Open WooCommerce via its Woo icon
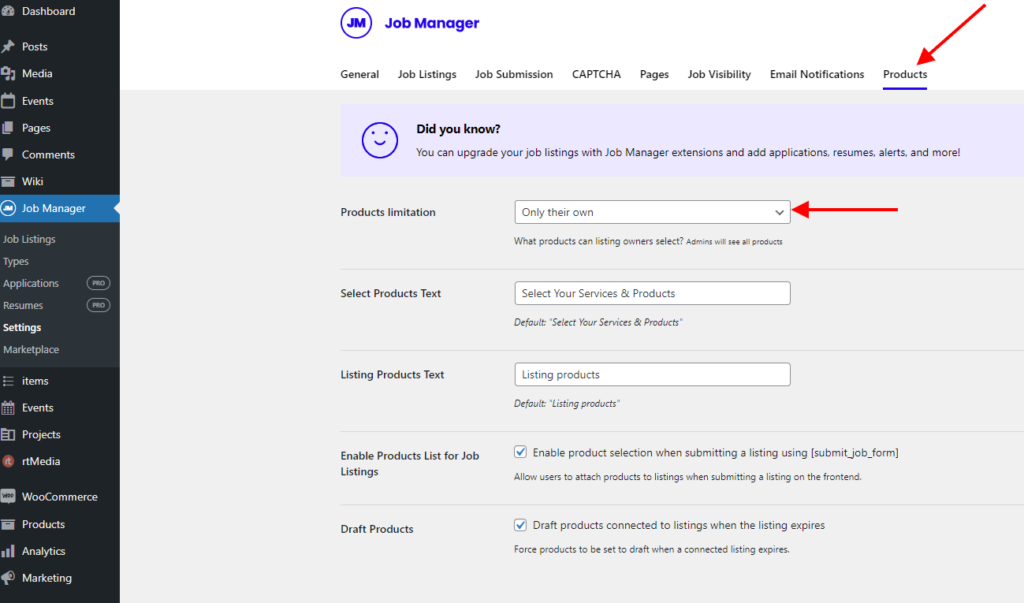 click(8, 497)
